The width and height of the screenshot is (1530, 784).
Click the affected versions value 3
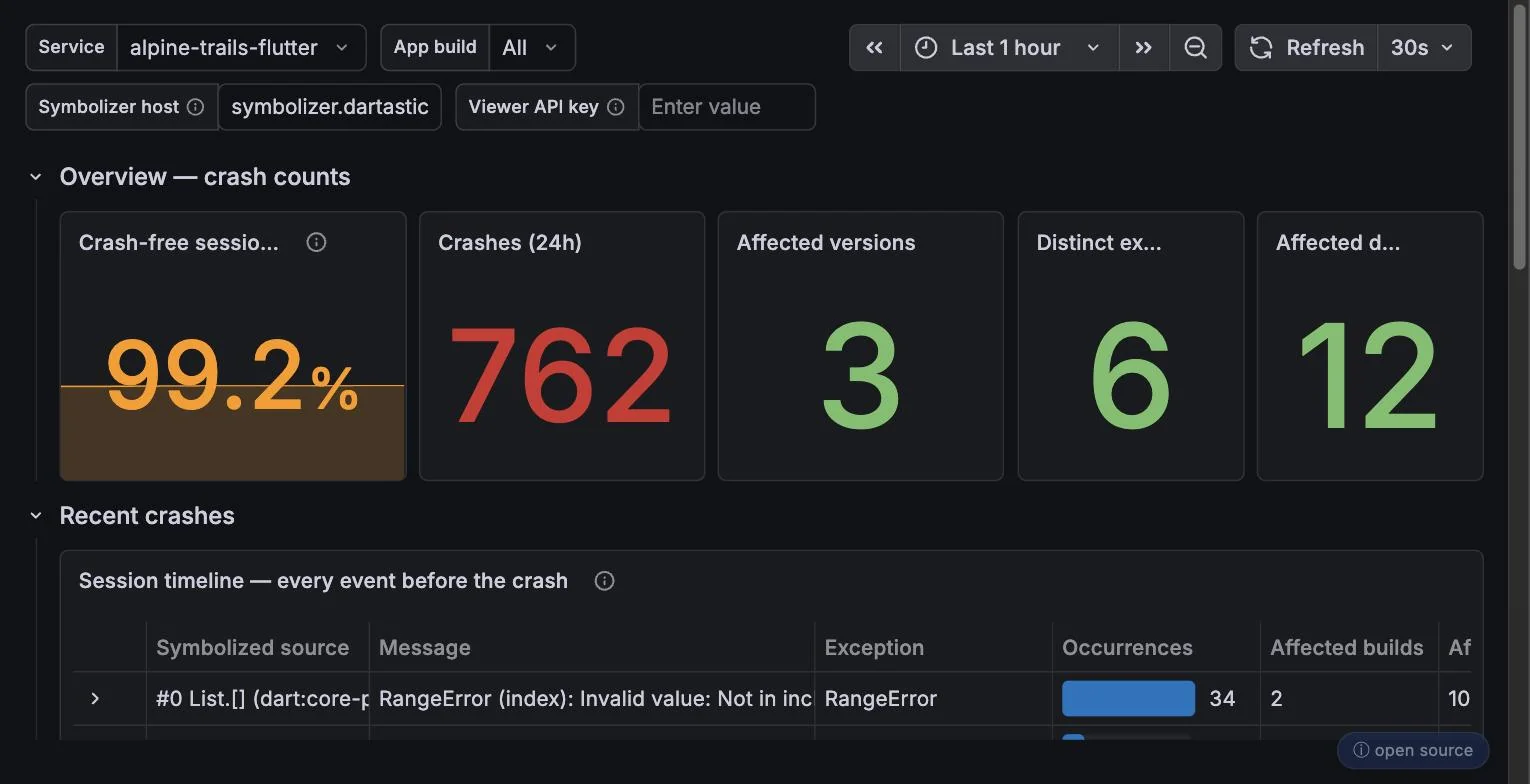(x=860, y=377)
